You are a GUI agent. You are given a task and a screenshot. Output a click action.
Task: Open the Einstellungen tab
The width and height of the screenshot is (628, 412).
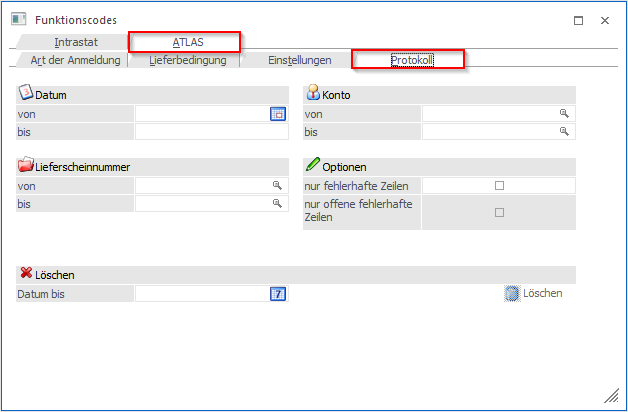tap(300, 60)
